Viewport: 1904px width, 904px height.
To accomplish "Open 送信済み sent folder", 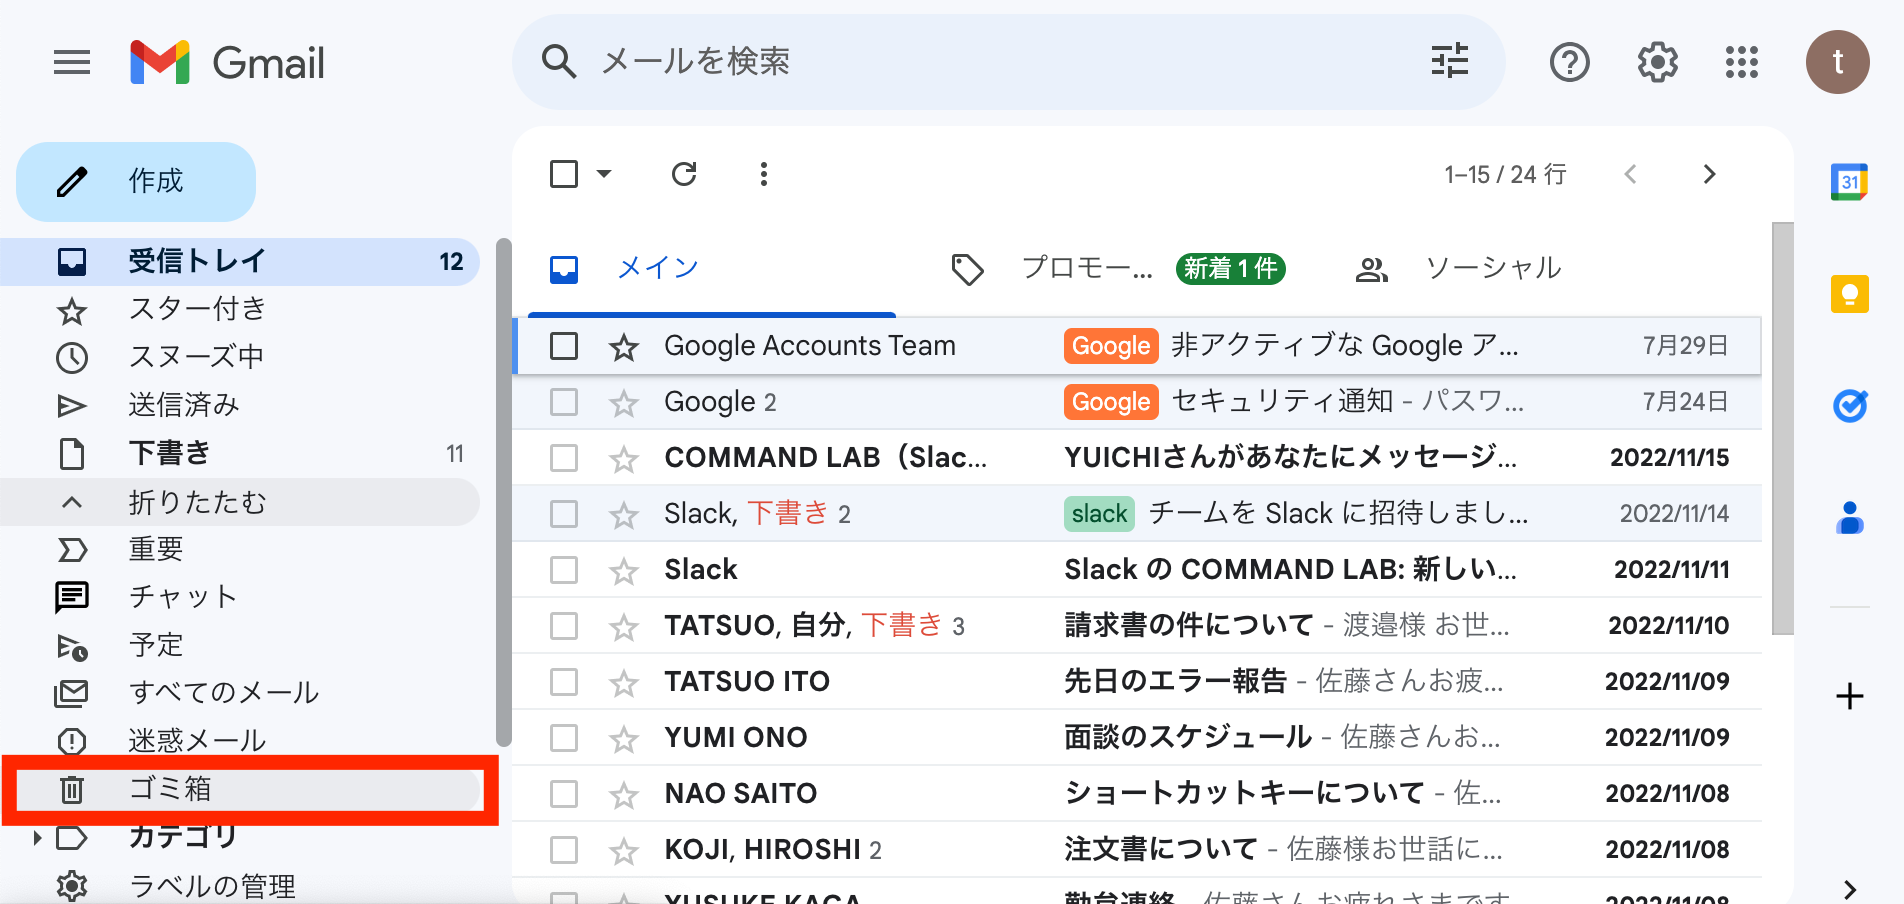I will pos(240,406).
